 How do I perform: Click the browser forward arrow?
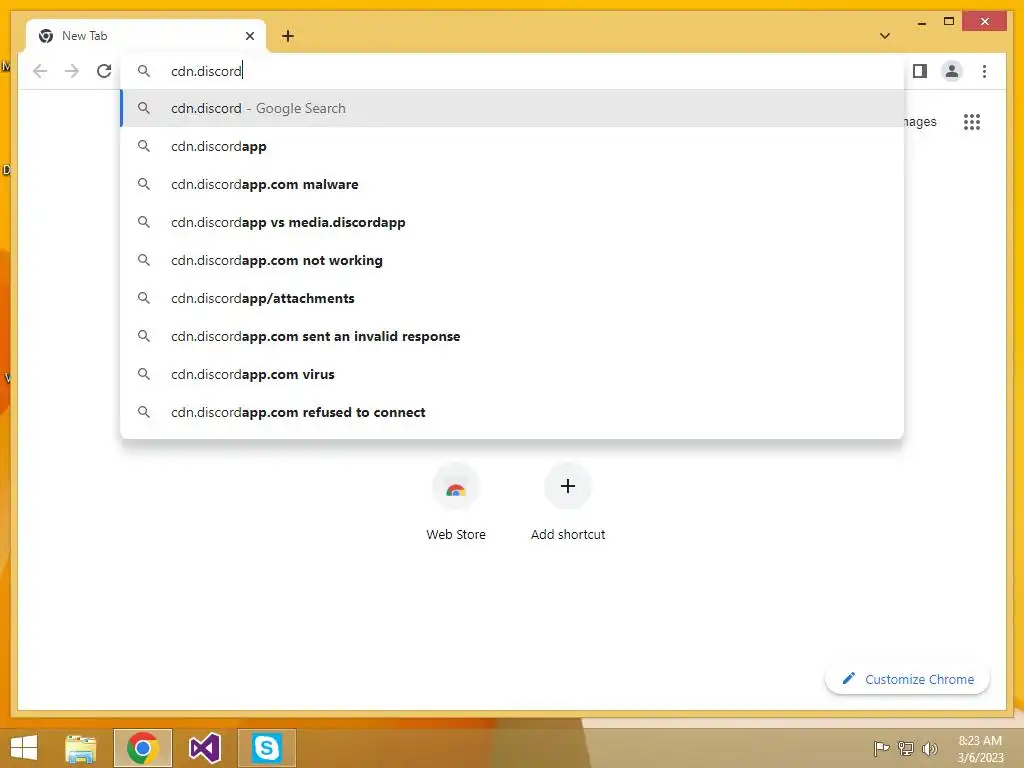72,71
